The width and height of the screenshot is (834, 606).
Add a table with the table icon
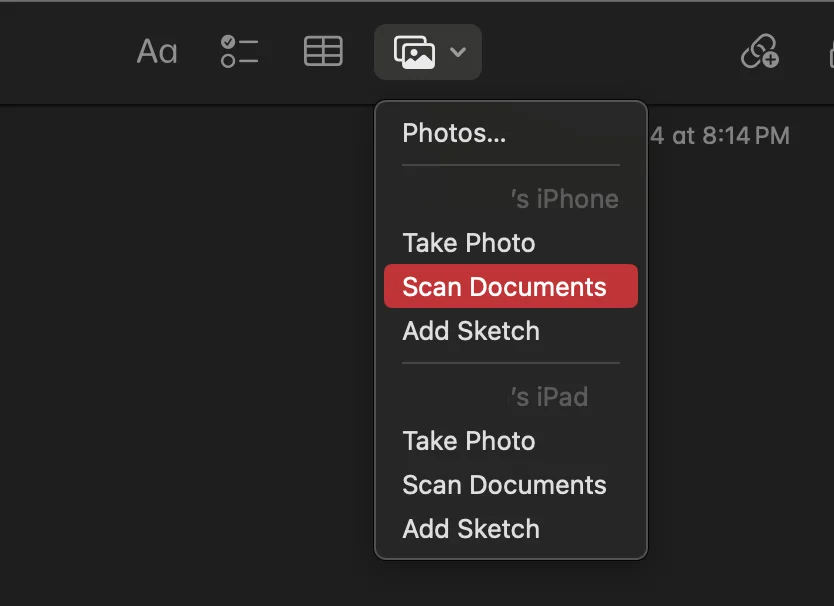click(323, 52)
